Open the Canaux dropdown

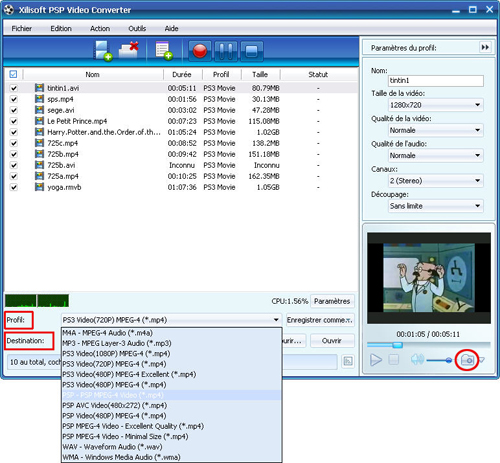[x=436, y=181]
